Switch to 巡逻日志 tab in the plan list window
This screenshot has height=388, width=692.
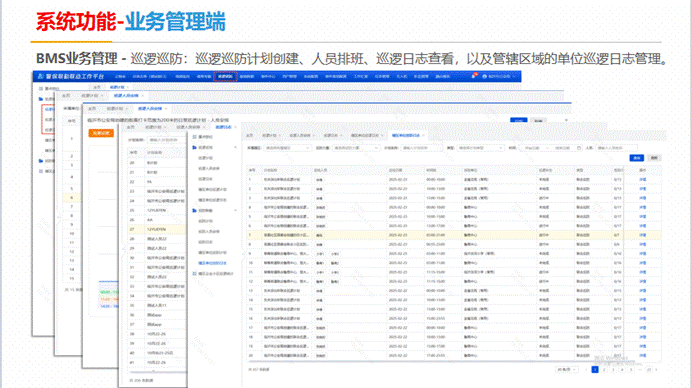pos(223,127)
